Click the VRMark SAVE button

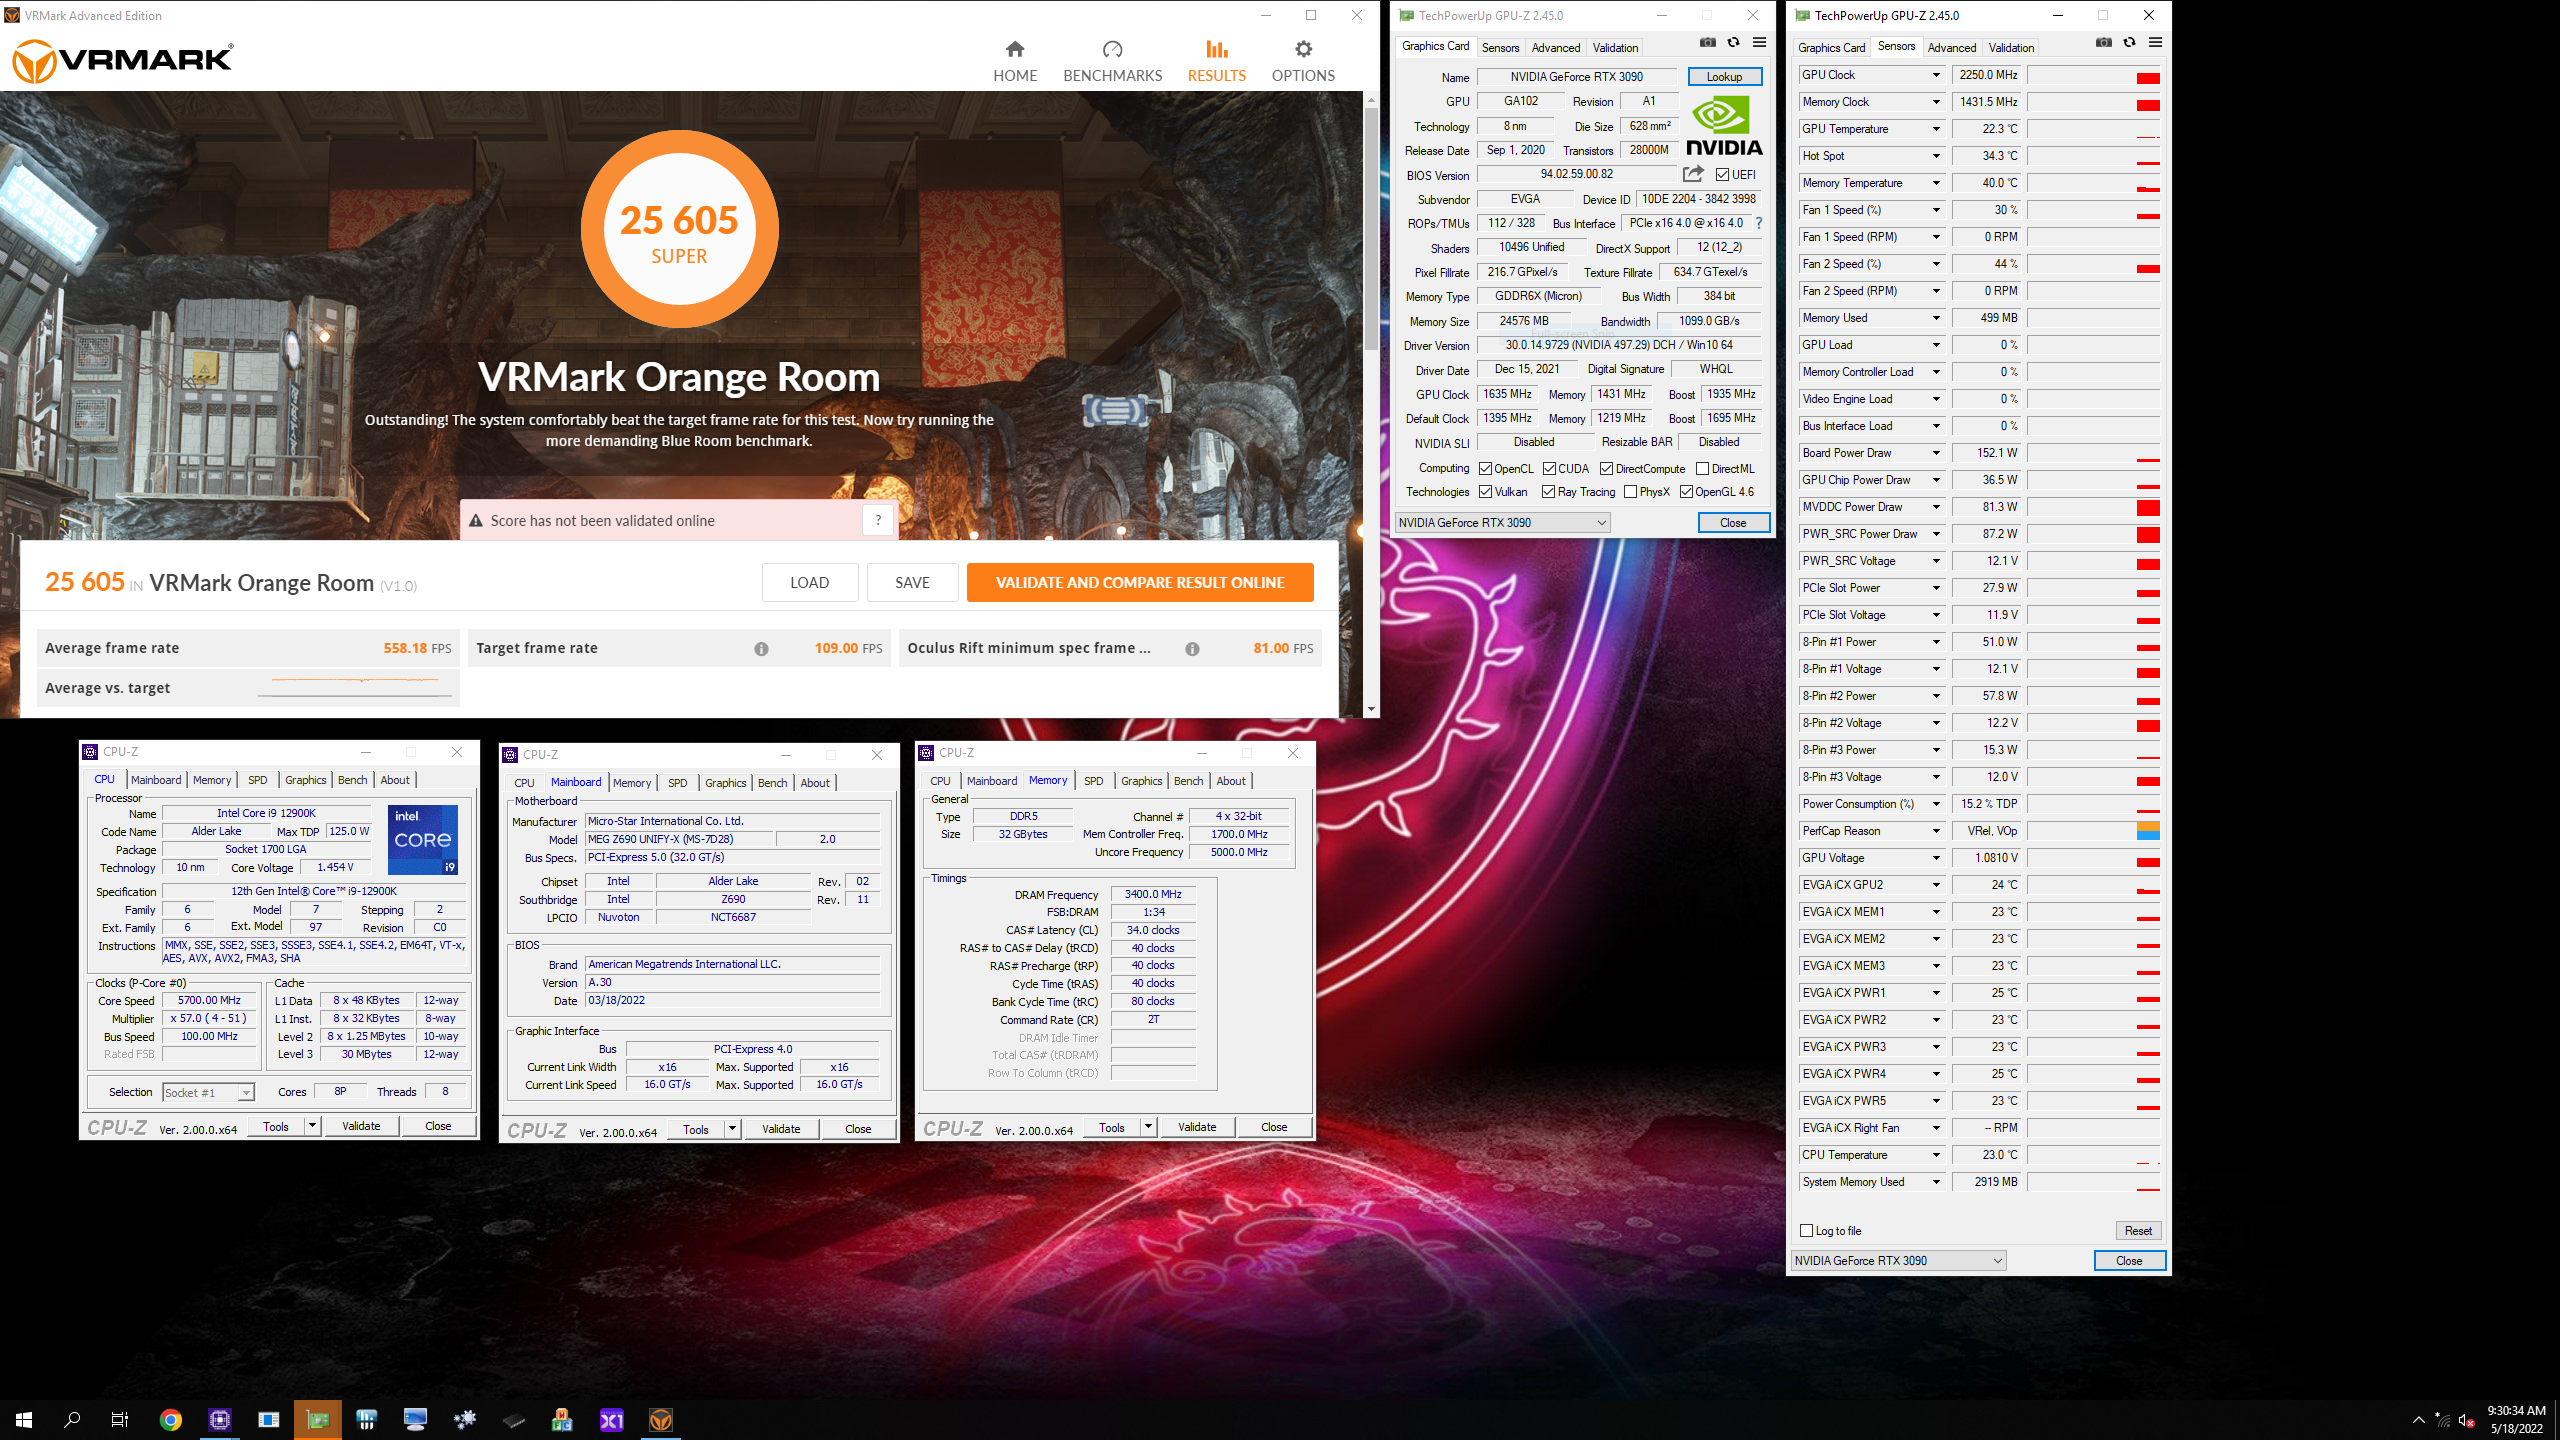[x=912, y=582]
